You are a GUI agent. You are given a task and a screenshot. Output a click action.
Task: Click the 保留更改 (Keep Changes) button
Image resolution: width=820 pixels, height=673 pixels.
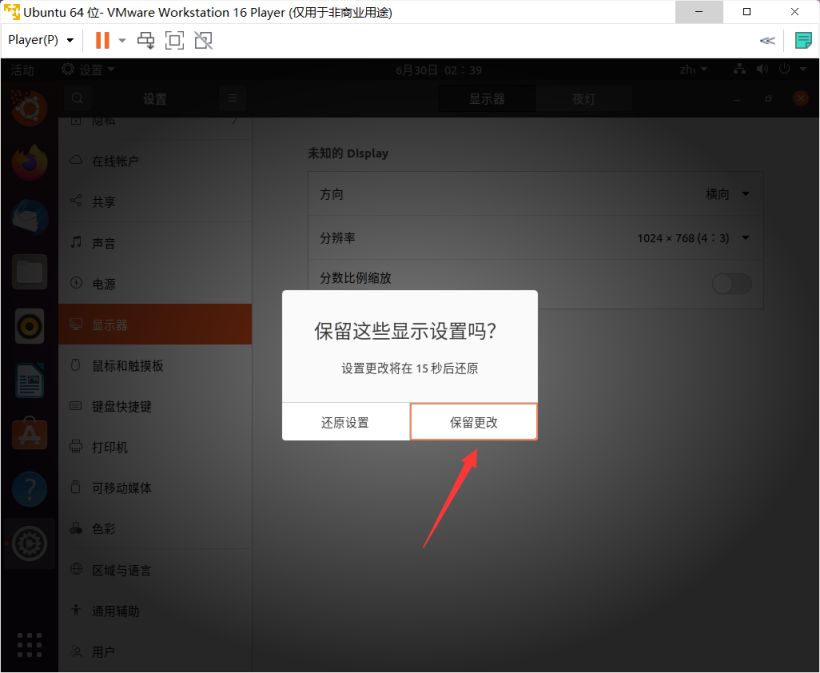[x=473, y=422]
